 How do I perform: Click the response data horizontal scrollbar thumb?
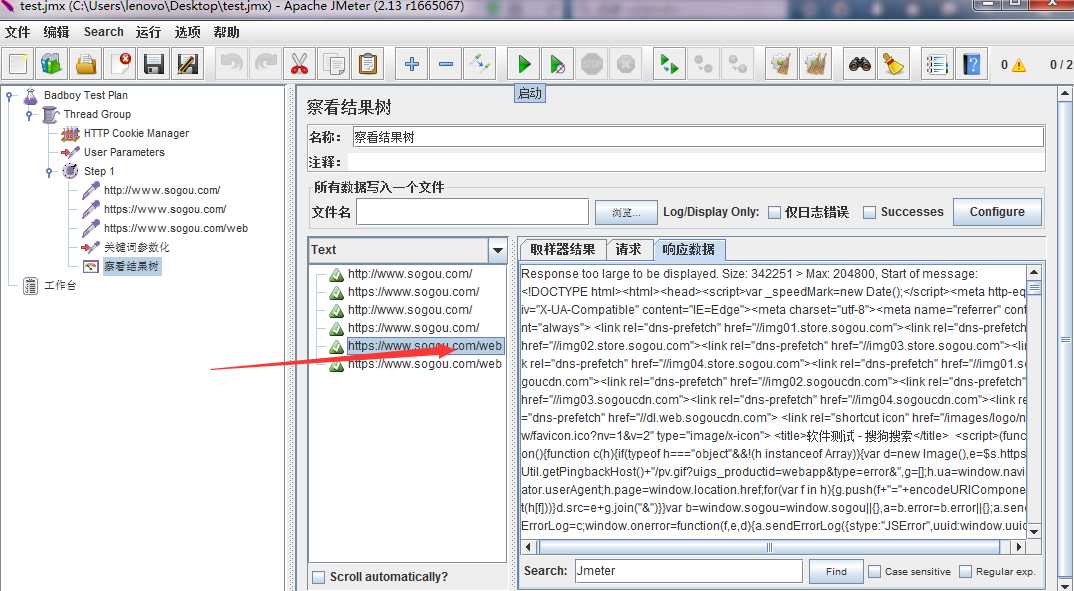(769, 547)
